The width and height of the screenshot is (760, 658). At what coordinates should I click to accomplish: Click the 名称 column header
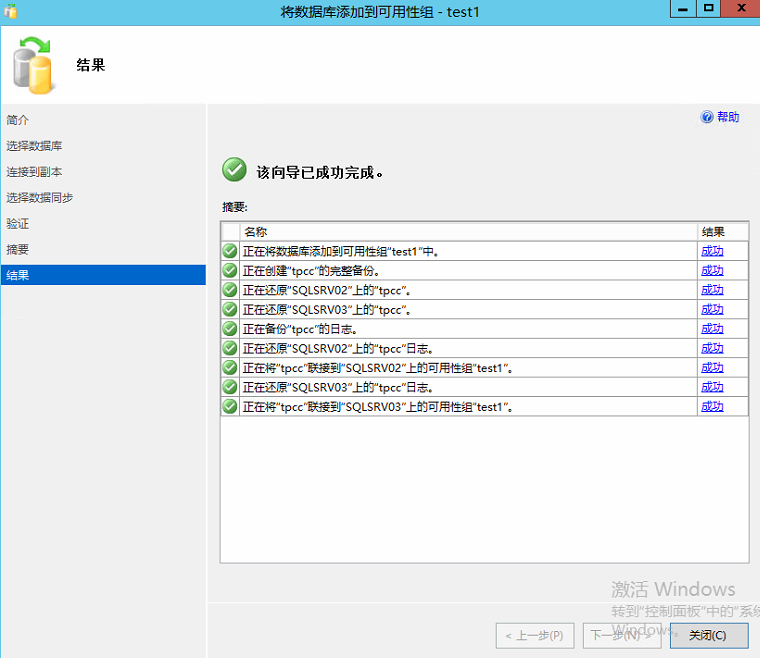pos(468,232)
